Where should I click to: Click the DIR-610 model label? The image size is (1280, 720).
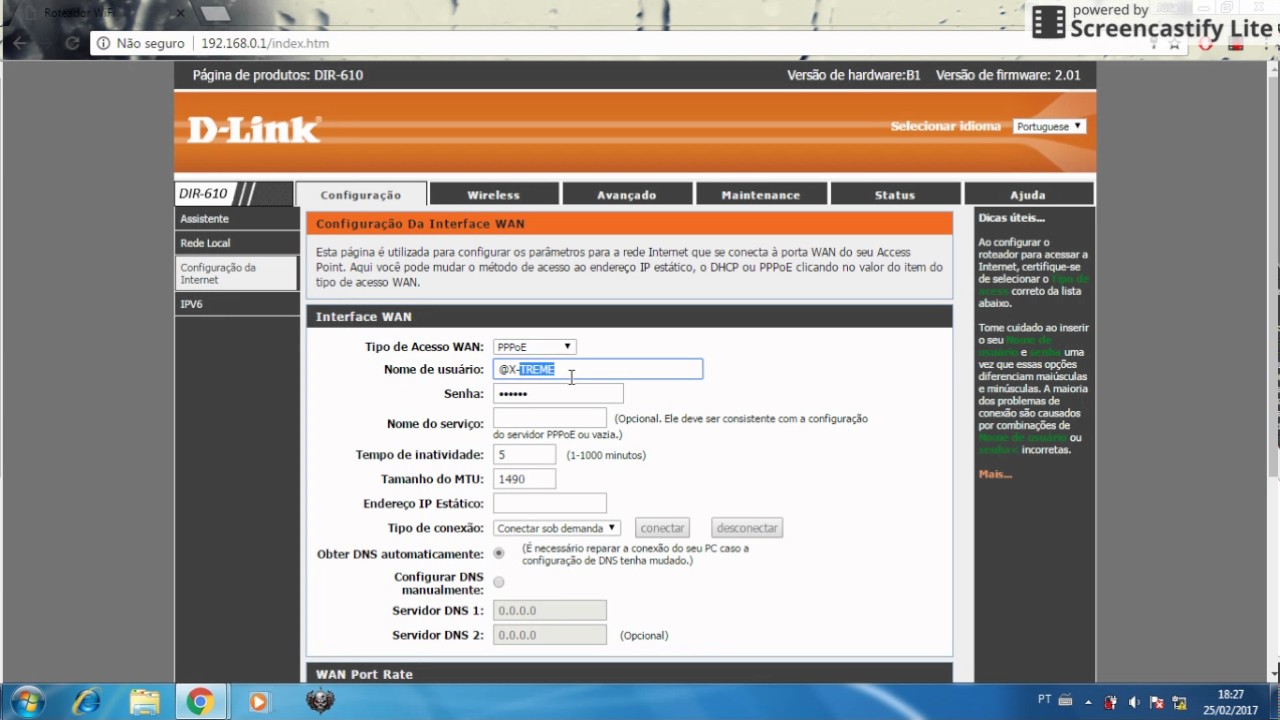pos(203,194)
